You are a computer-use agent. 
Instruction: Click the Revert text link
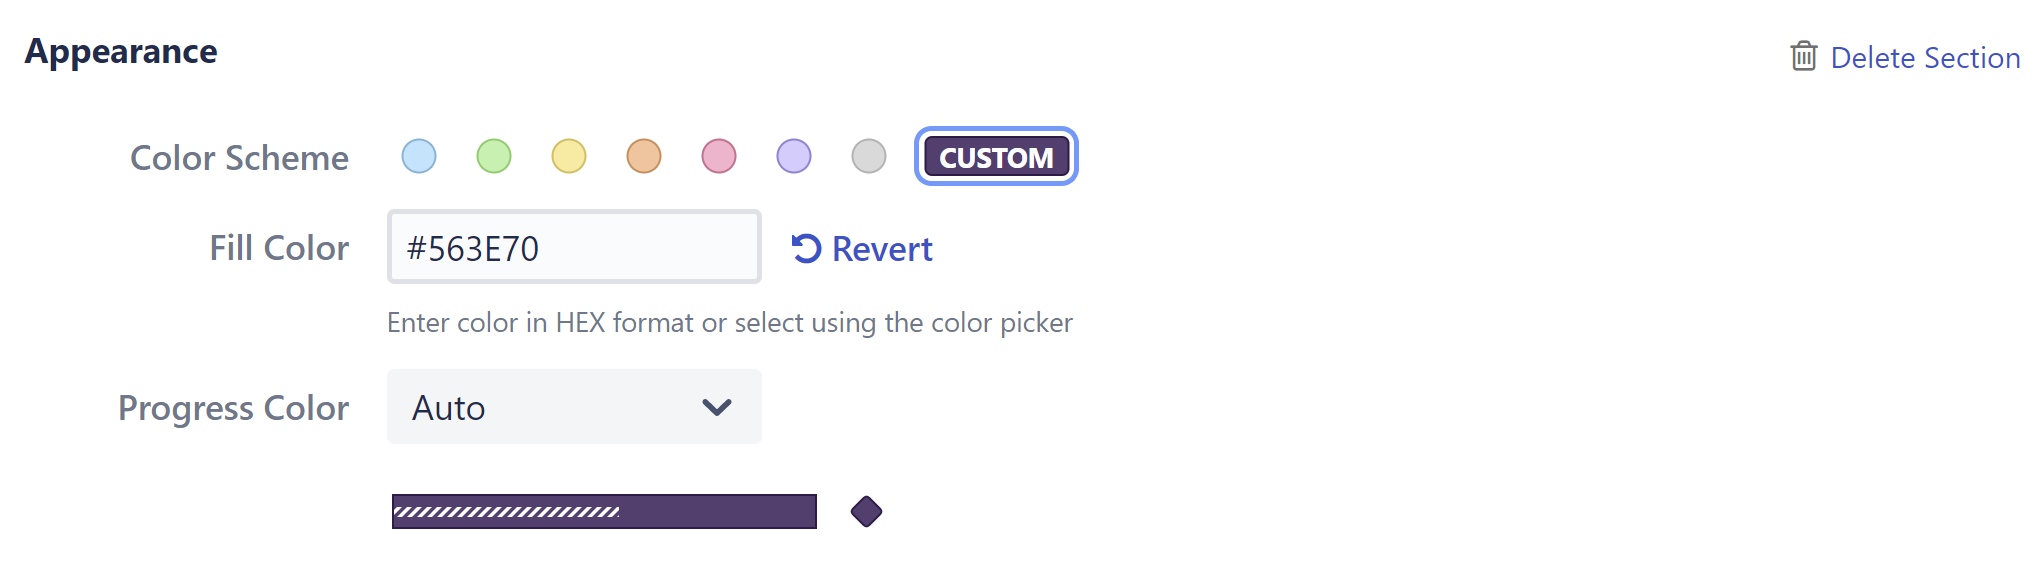(x=882, y=249)
